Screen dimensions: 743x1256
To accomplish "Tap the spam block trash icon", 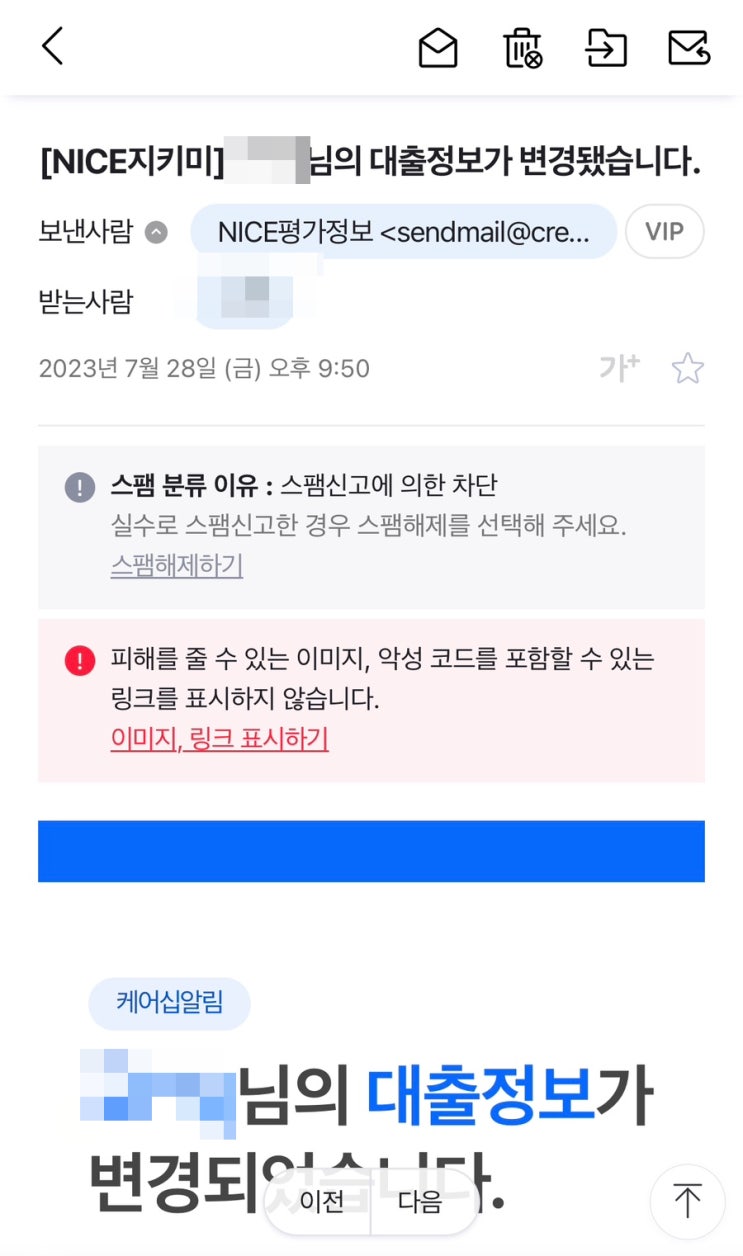I will [522, 48].
